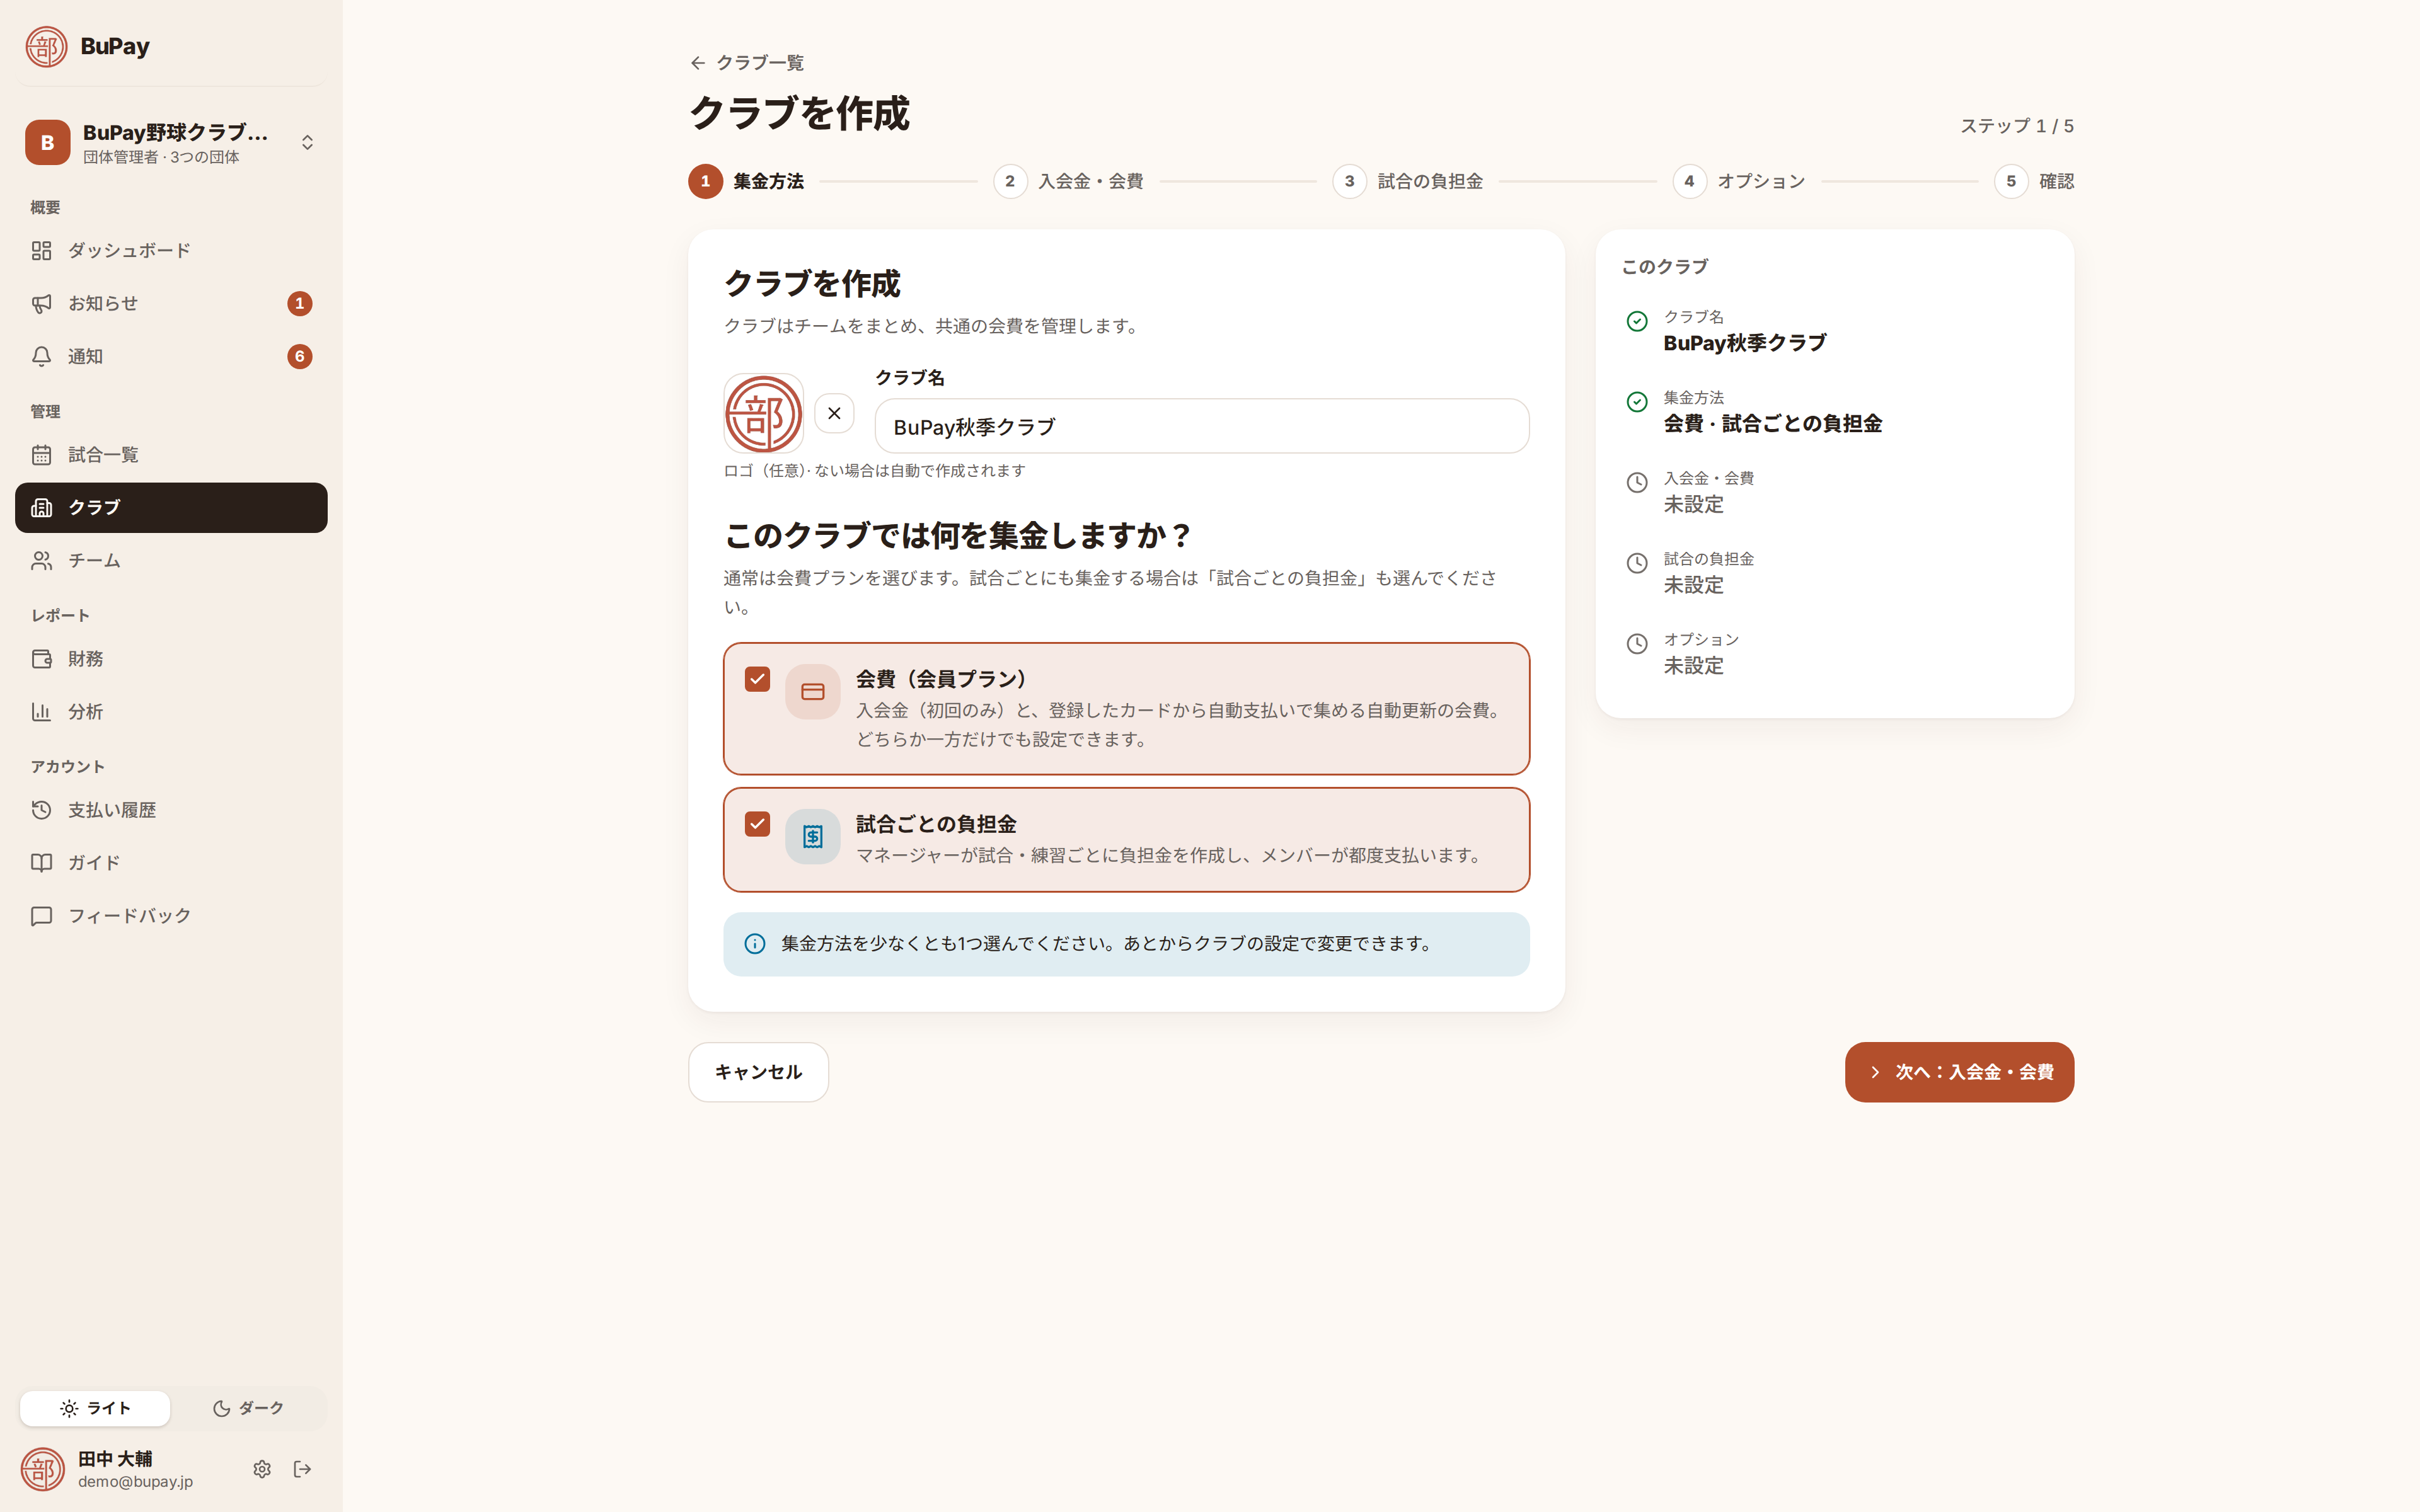Click summary text BuPay秋季クラブ
This screenshot has width=2420, height=1512.
tap(1745, 343)
